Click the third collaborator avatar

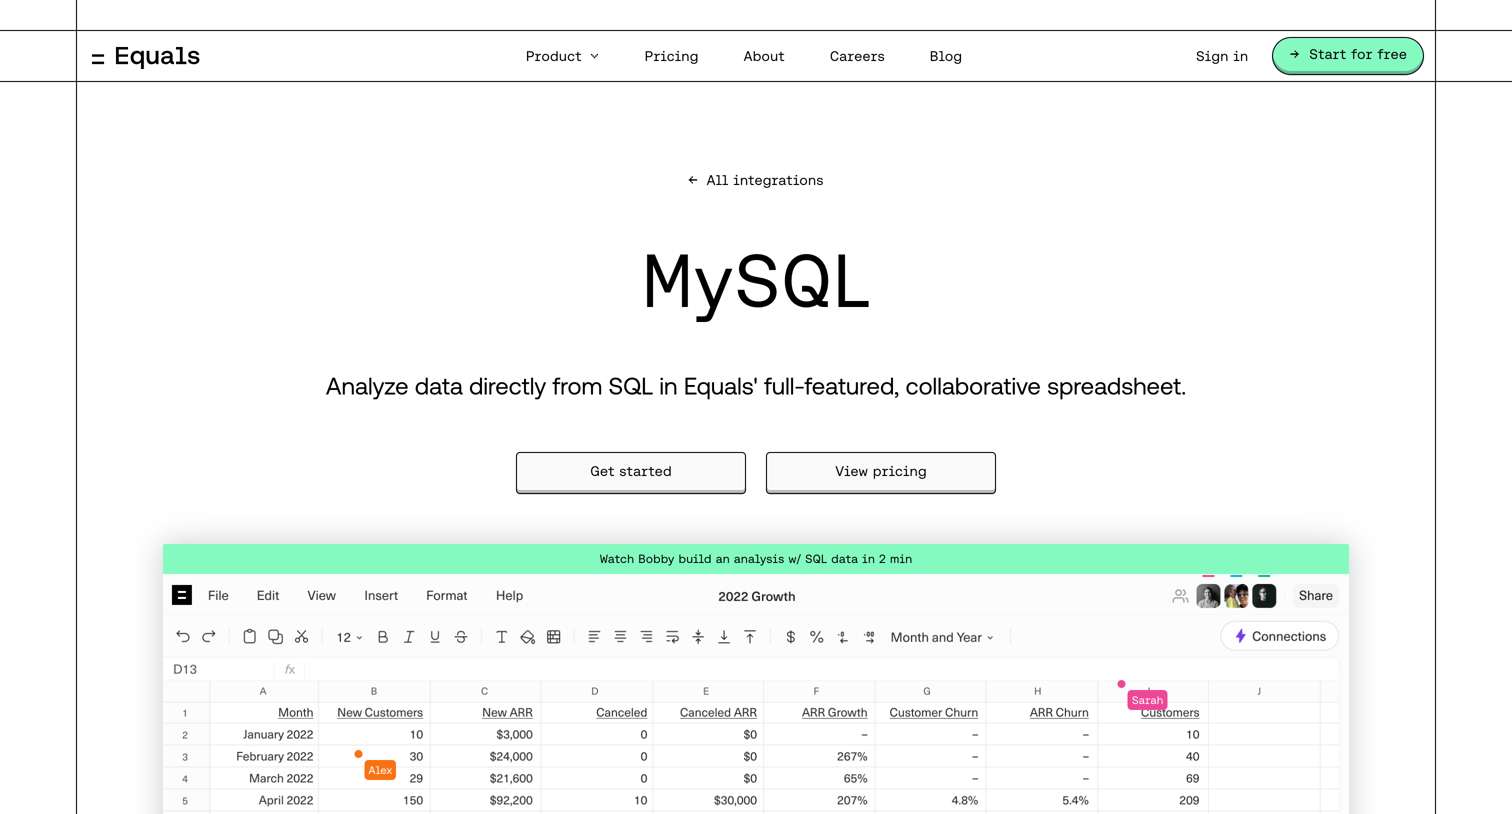click(1264, 596)
